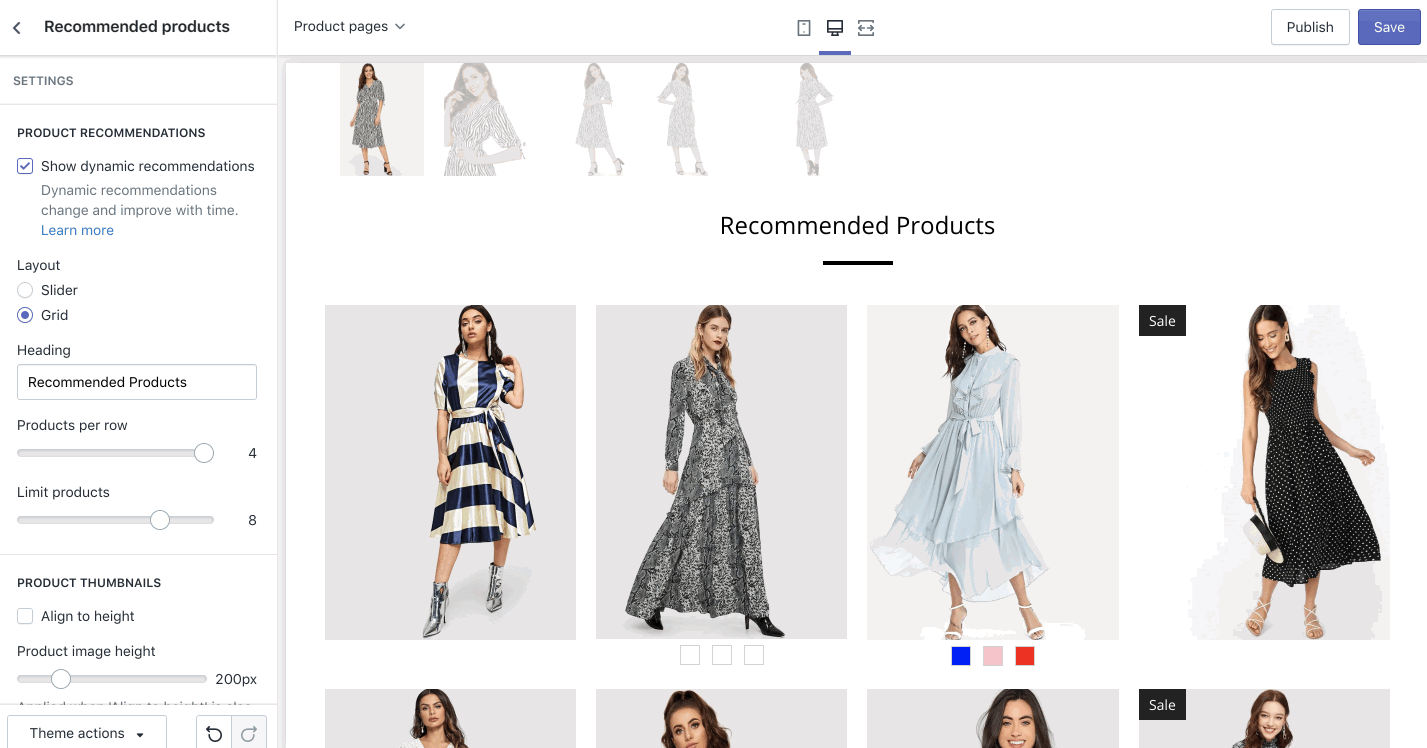1427x748 pixels.
Task: Select the desktop preview icon
Action: [x=834, y=28]
